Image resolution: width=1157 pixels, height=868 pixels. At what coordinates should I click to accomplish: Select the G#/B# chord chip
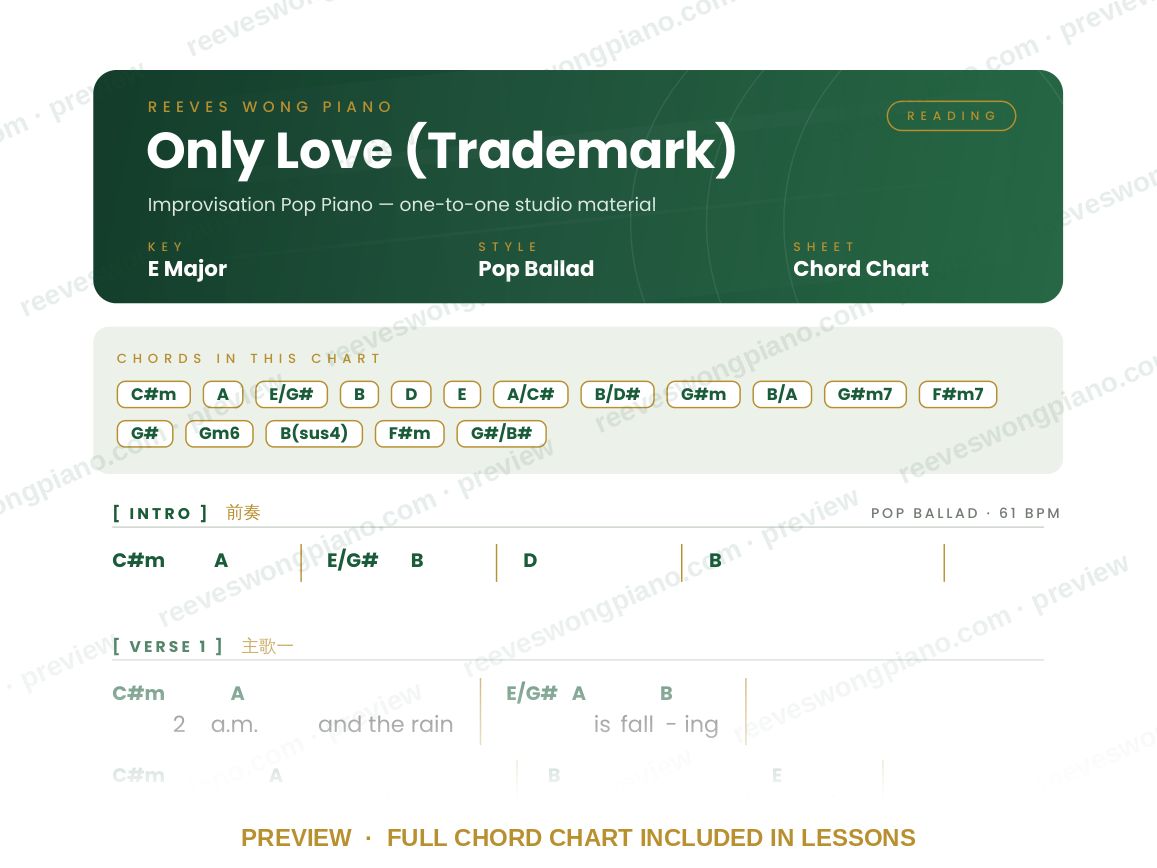pyautogui.click(x=501, y=433)
